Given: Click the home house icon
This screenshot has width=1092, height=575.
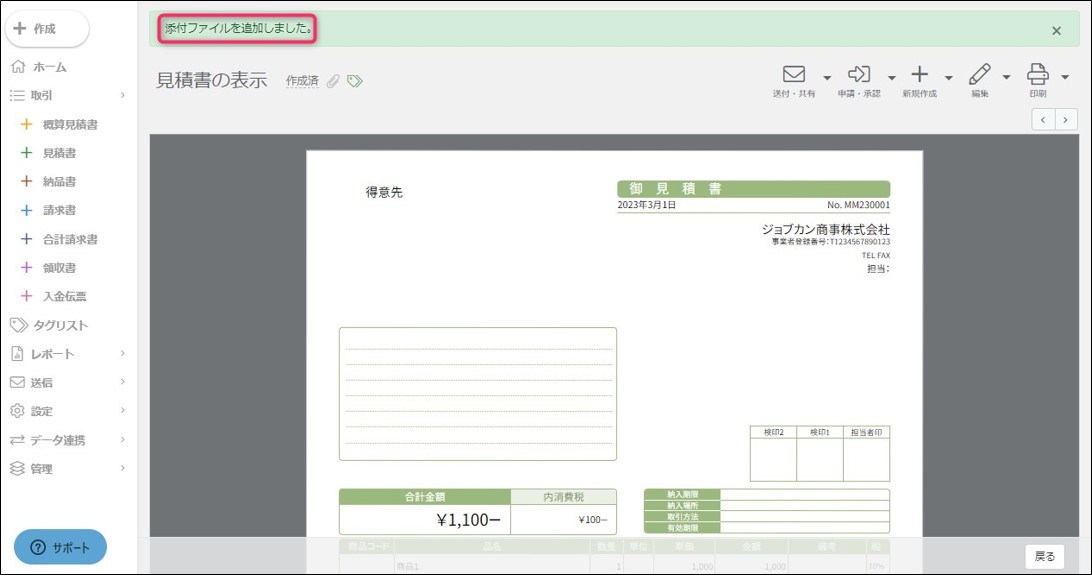Looking at the screenshot, I should point(18,67).
